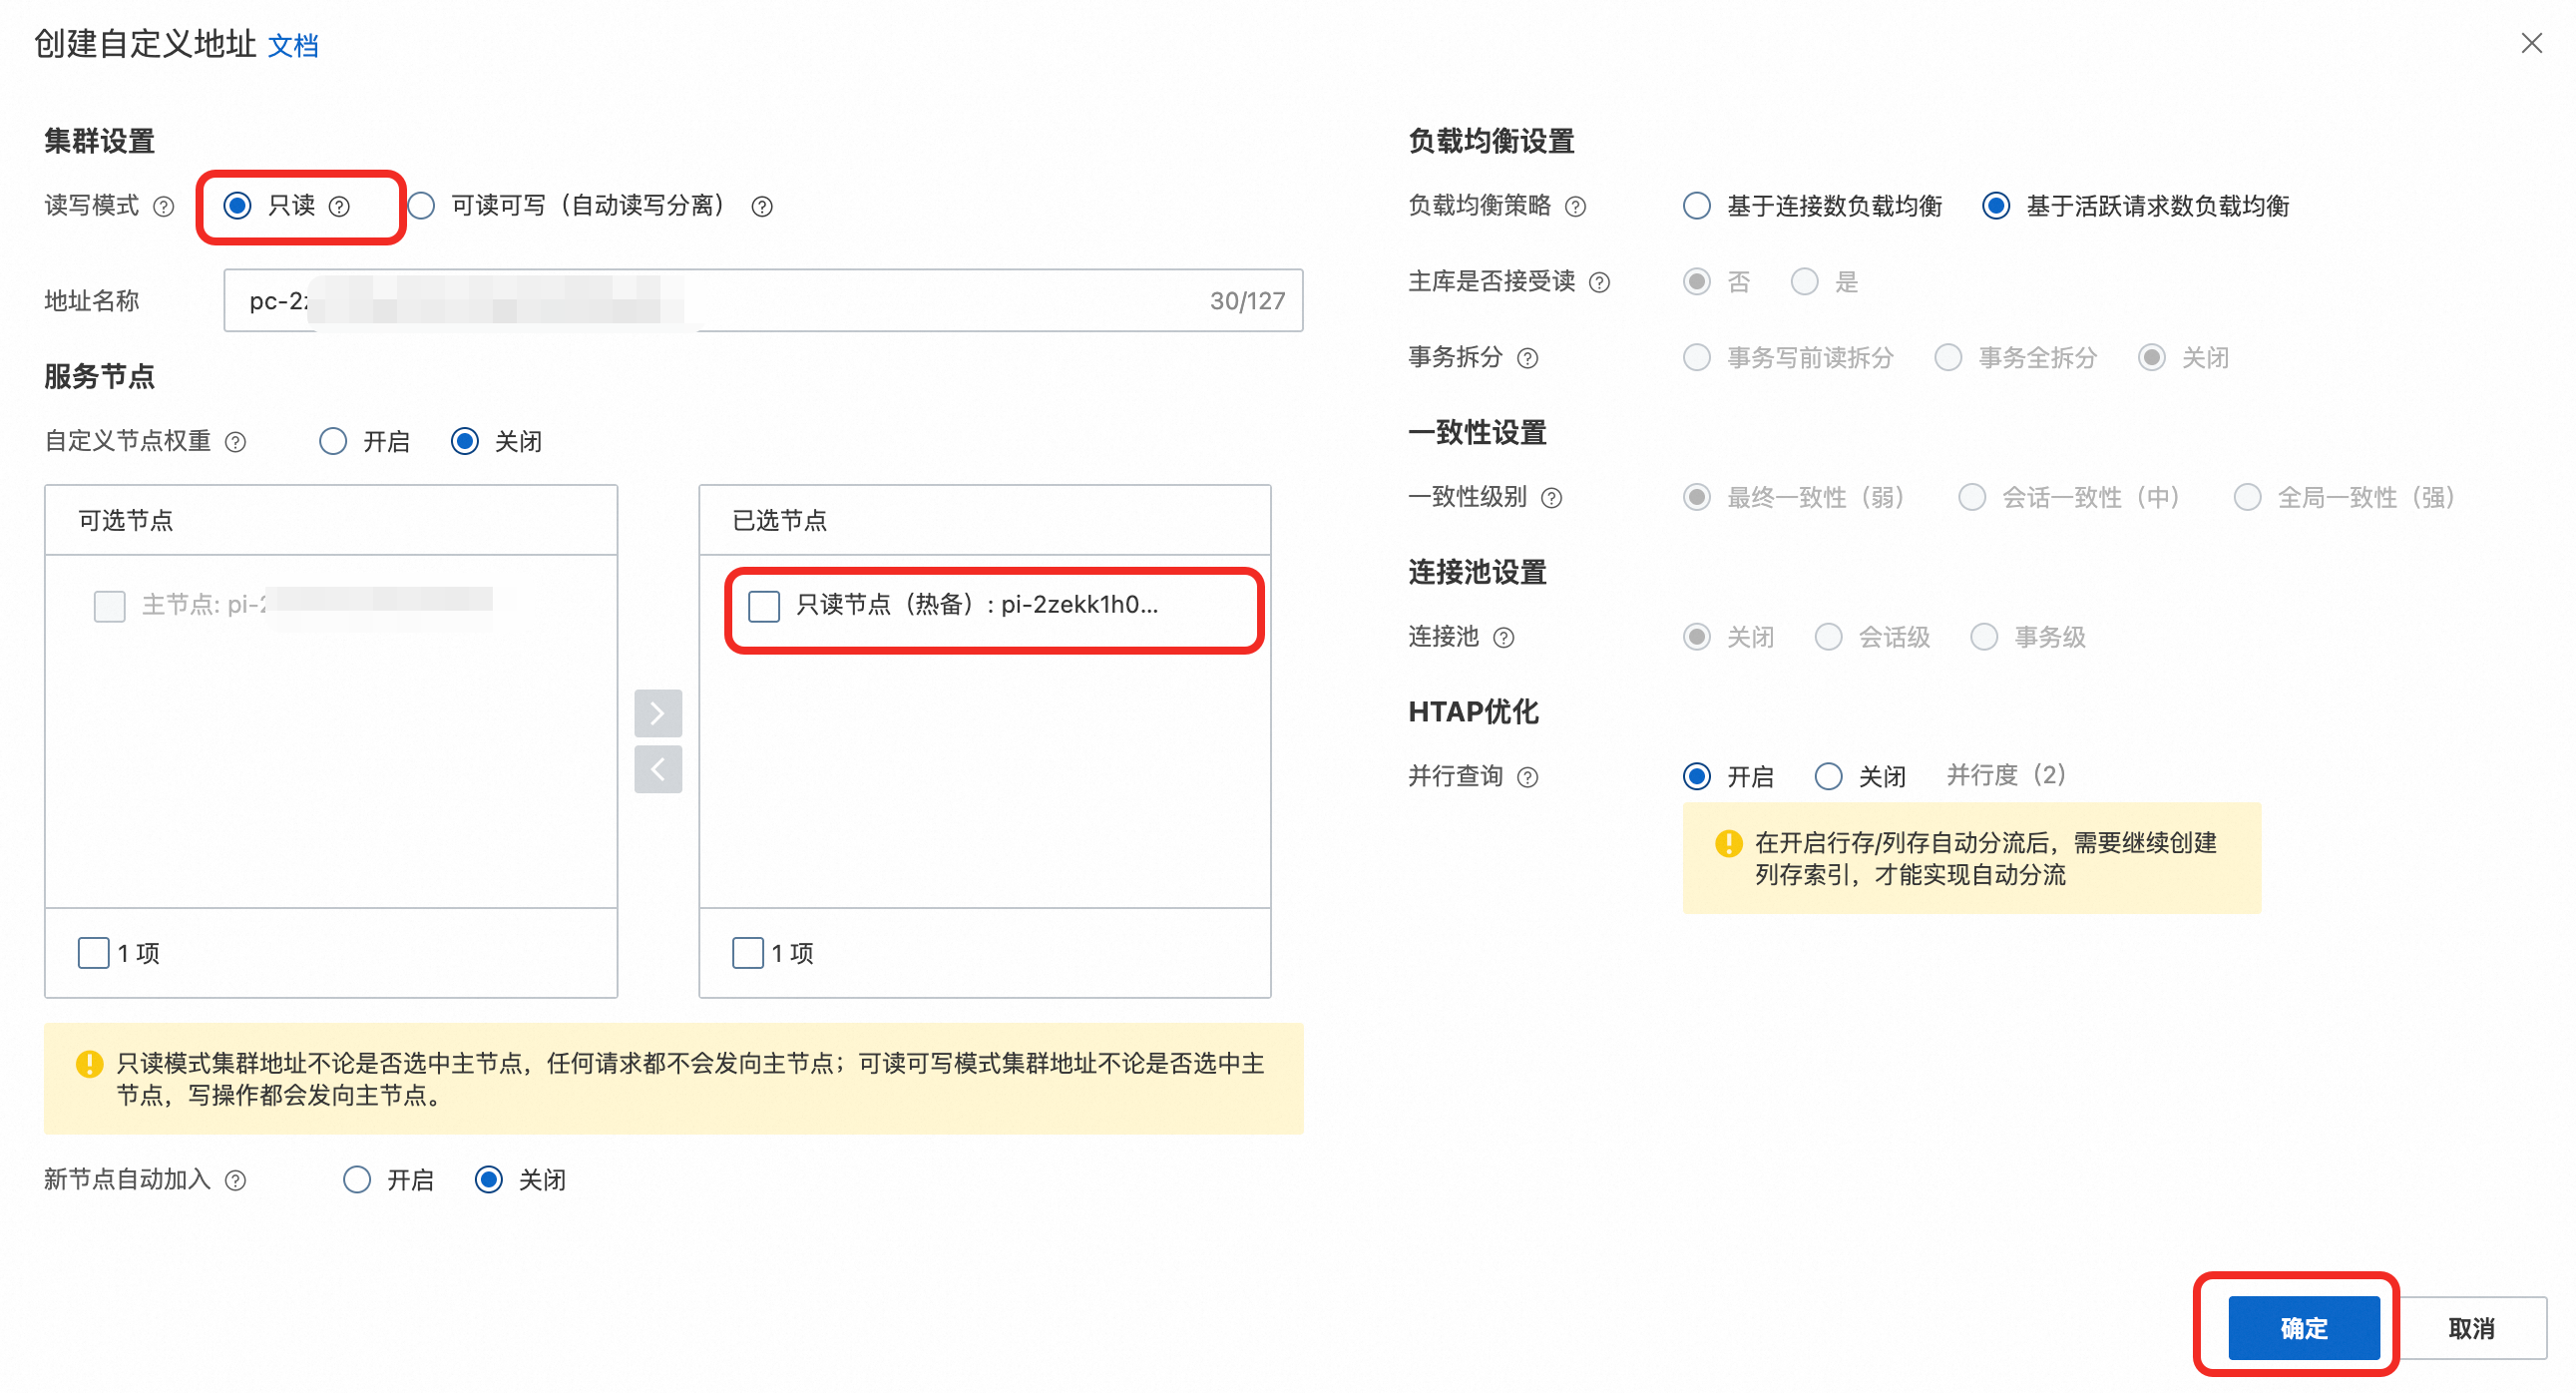Click help icon next to 一致性级别
The image size is (2576, 1393).
(x=1551, y=498)
